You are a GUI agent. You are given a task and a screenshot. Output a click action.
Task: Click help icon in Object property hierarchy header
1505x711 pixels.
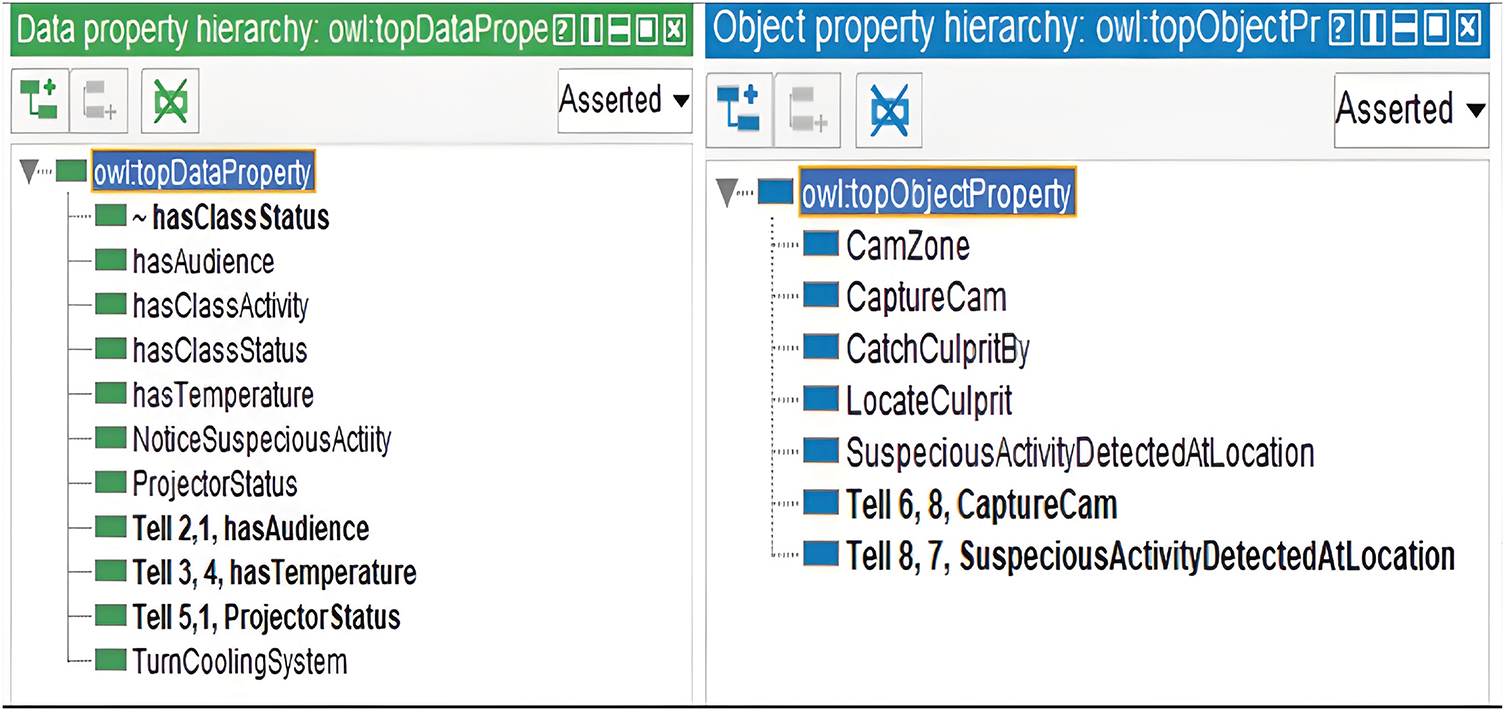click(x=1345, y=31)
